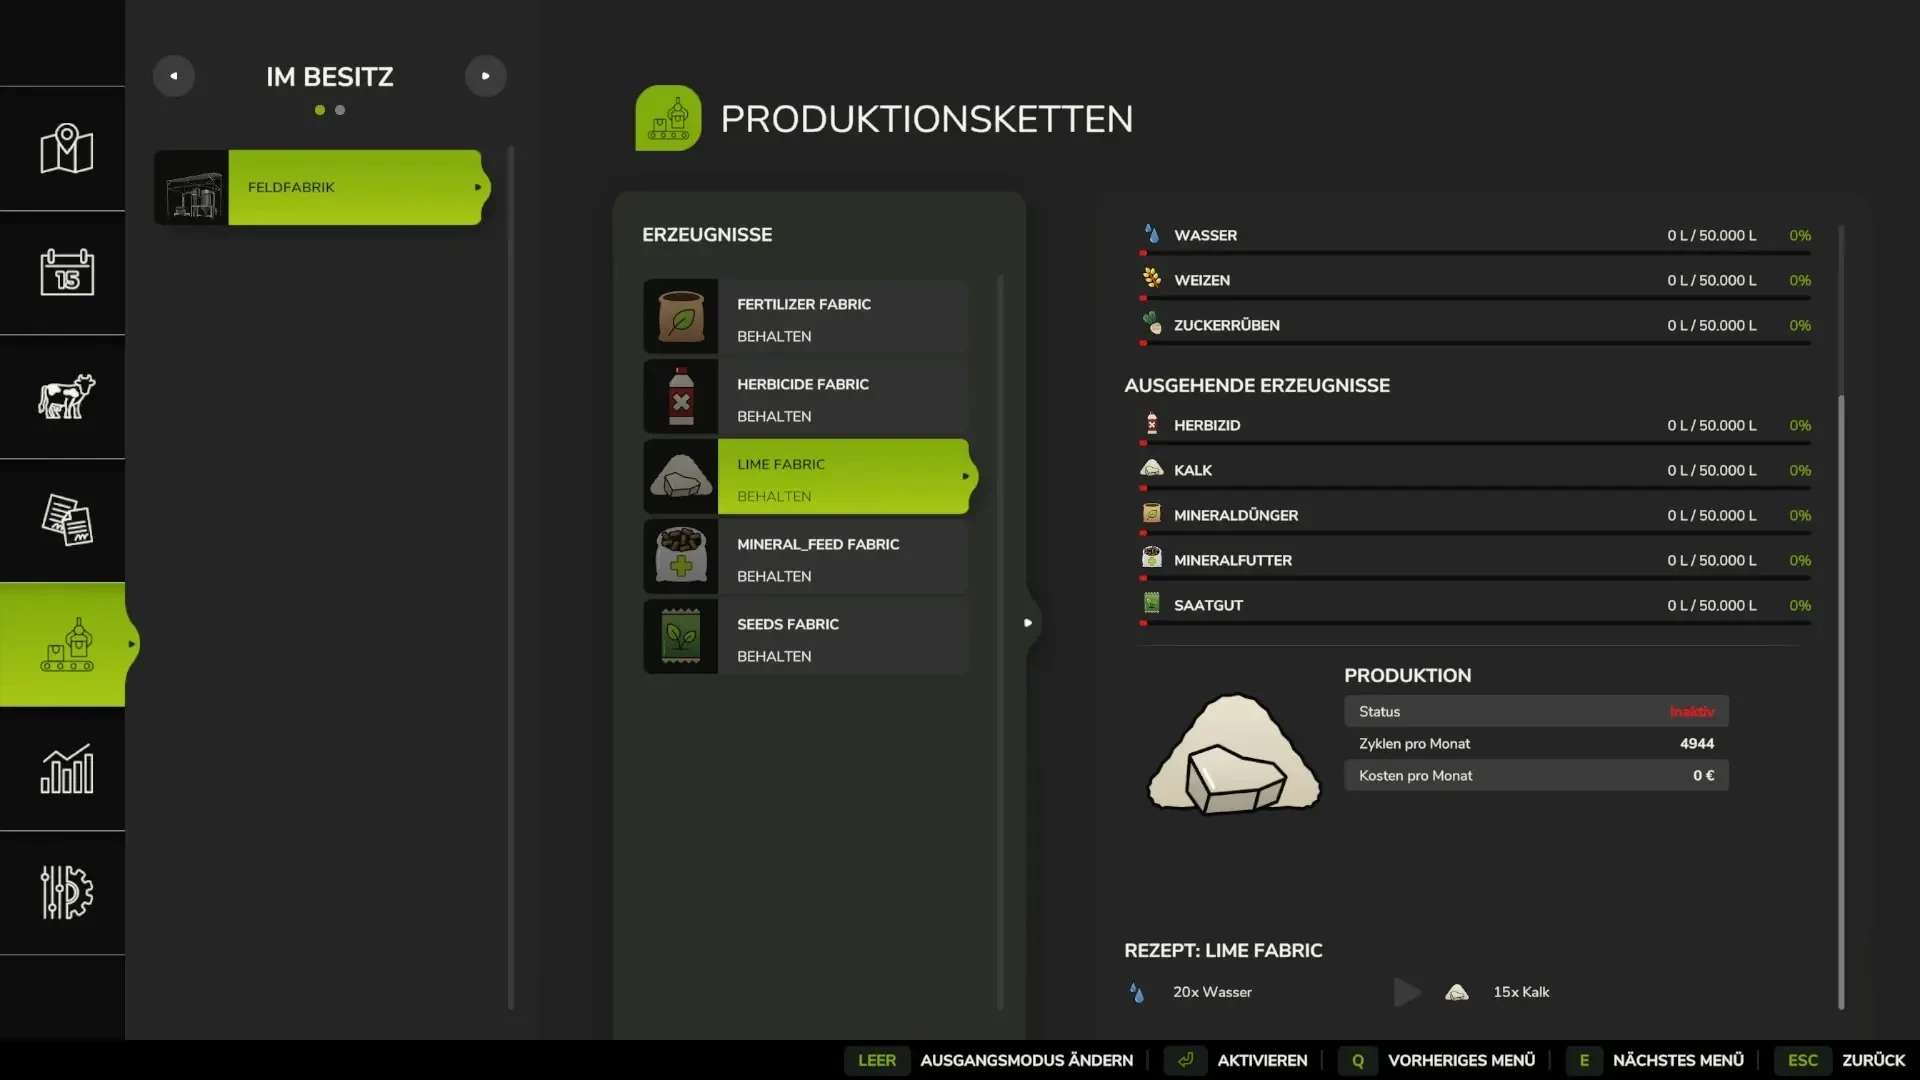Click previous page arrow beside Im Besitz
Screen dimensions: 1920x1080
click(174, 76)
